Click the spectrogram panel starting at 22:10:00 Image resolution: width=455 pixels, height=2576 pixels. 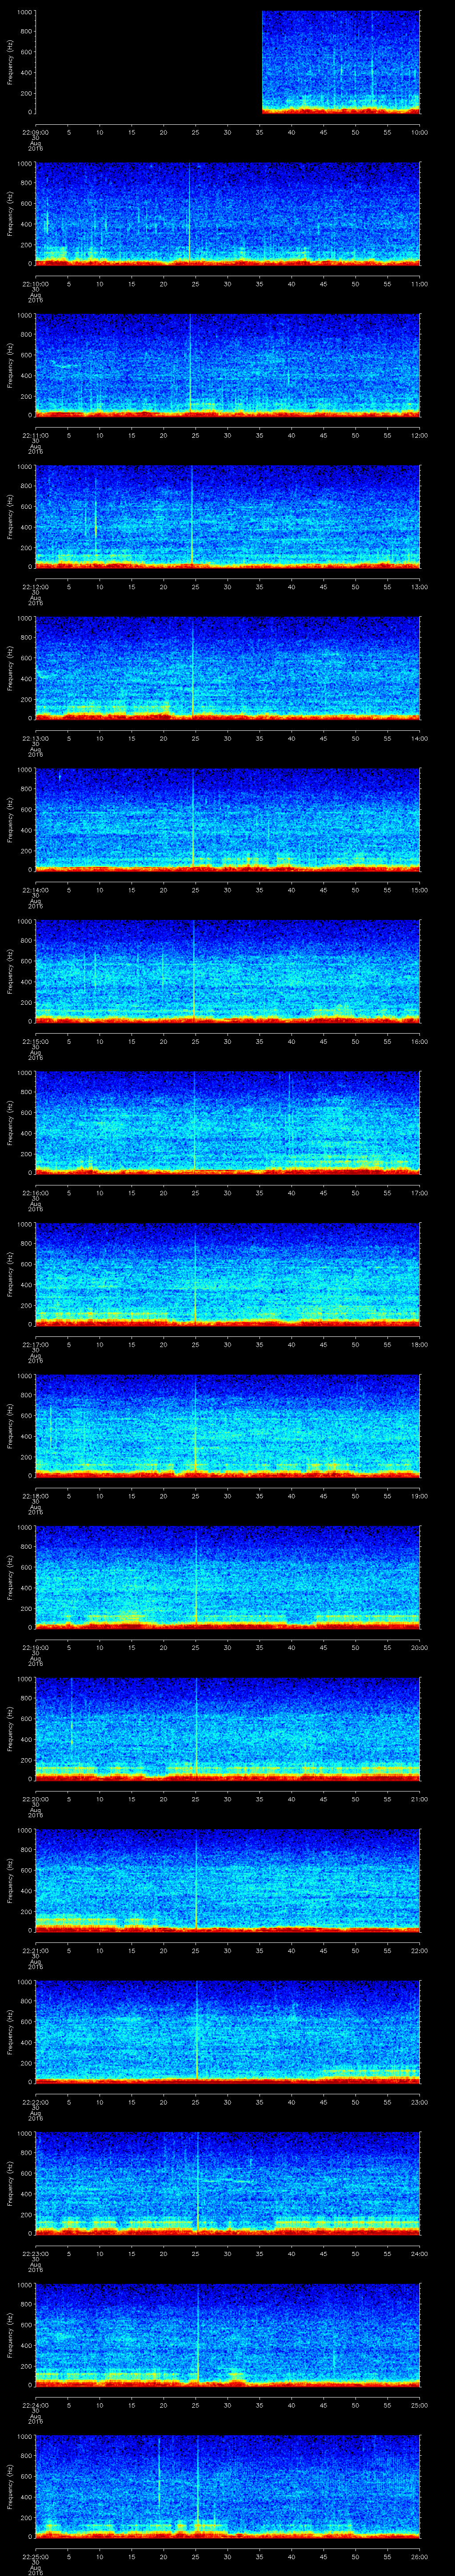click(227, 213)
